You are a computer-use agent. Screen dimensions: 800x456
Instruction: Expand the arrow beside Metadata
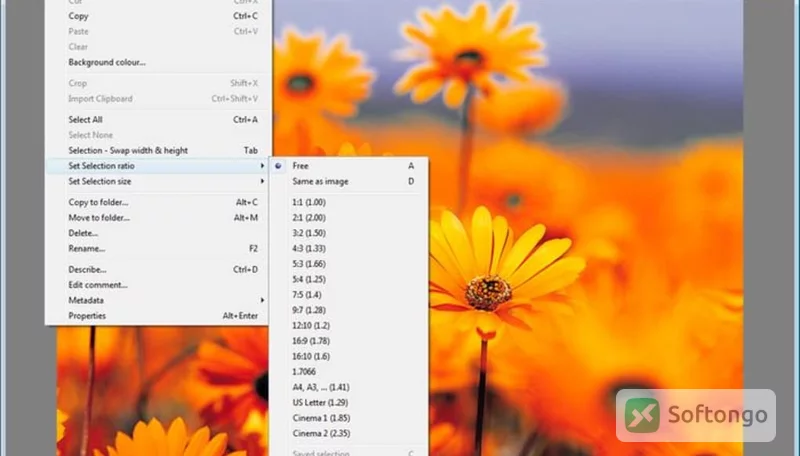click(262, 300)
